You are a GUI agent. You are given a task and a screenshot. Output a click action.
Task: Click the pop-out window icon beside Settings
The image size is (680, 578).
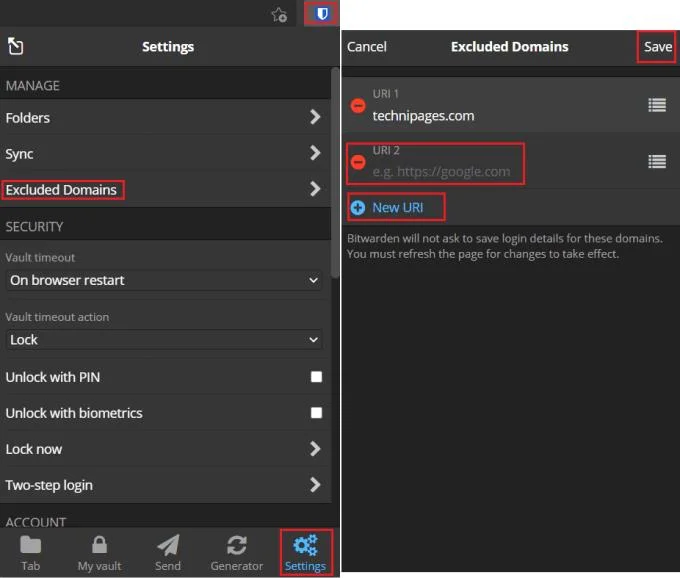point(15,46)
